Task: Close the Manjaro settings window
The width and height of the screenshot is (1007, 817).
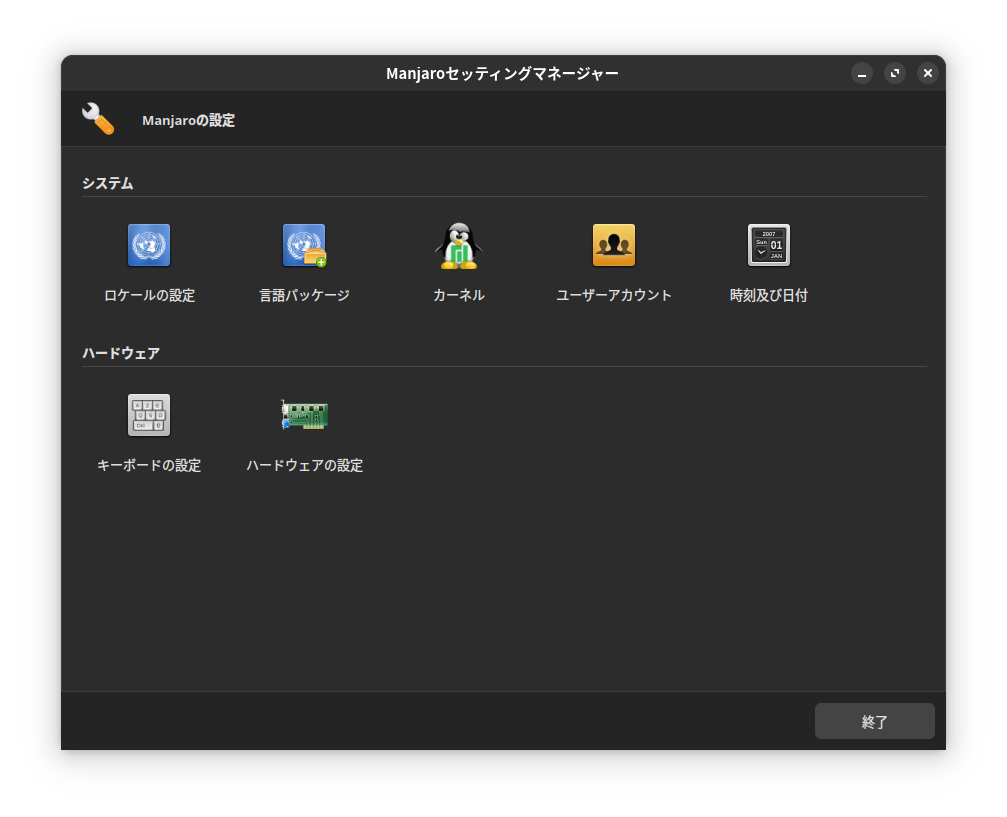Action: pyautogui.click(x=927, y=73)
